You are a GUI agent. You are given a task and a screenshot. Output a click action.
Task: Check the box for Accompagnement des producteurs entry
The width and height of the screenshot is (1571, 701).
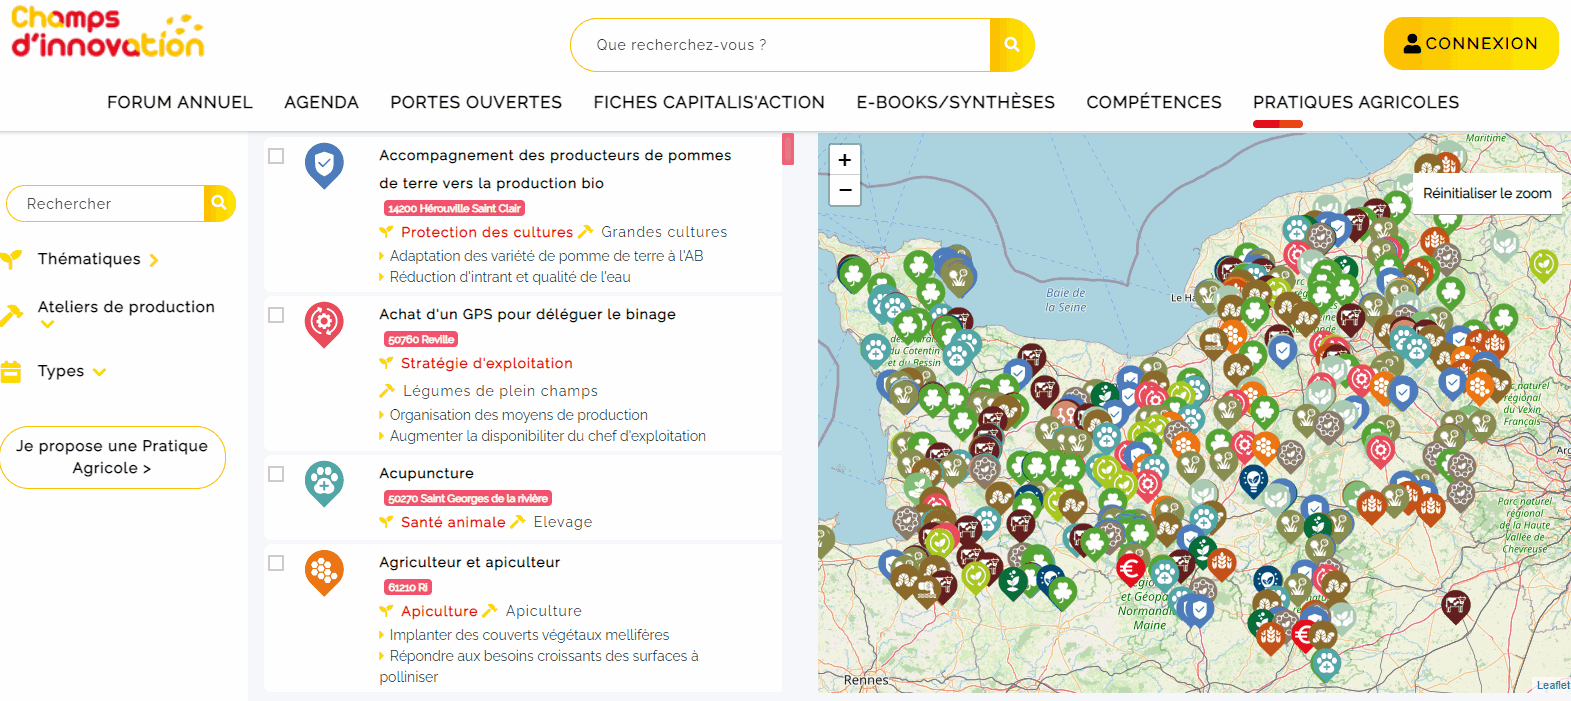(x=276, y=156)
